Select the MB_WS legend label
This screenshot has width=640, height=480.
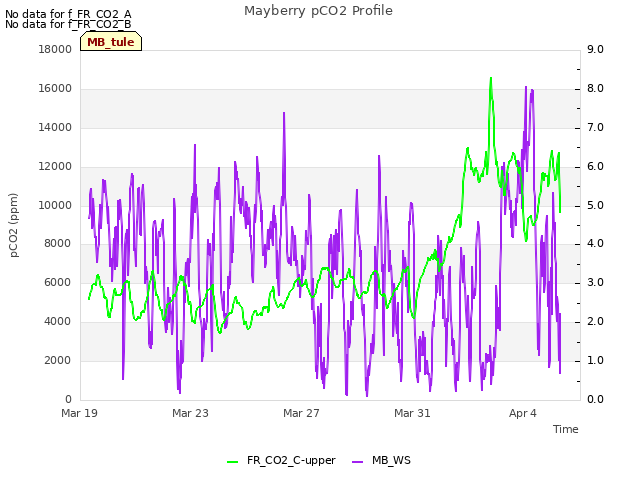point(391,460)
